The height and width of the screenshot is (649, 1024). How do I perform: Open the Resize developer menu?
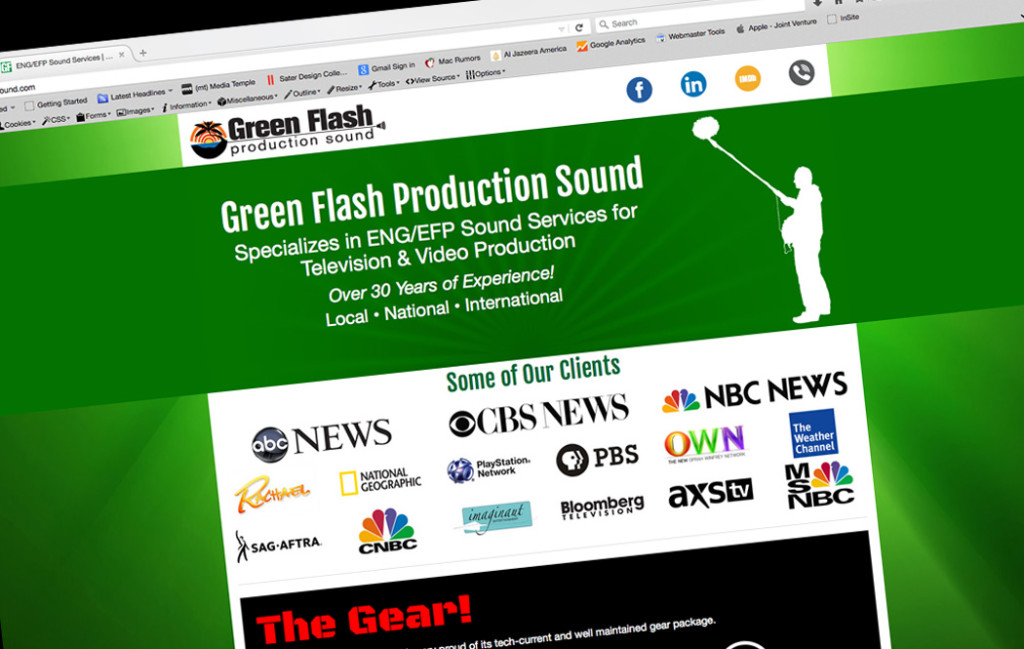pos(344,88)
